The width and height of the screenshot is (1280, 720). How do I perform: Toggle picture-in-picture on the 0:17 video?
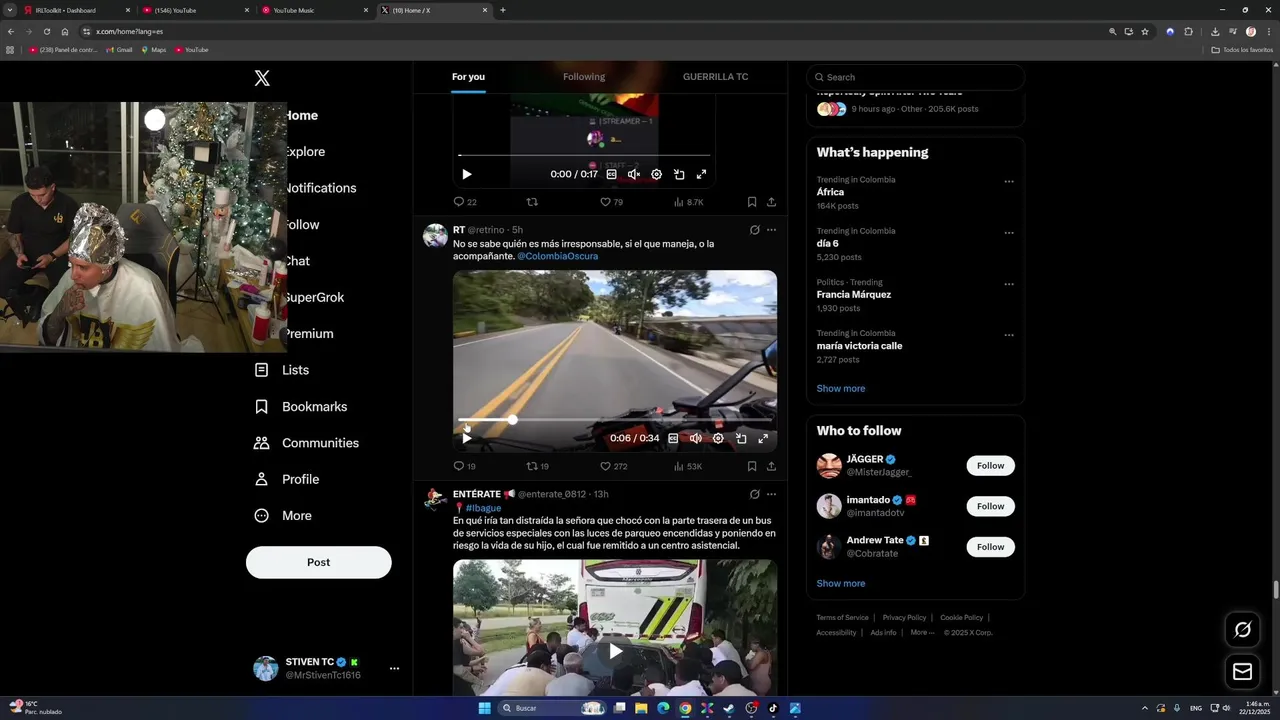[x=679, y=174]
